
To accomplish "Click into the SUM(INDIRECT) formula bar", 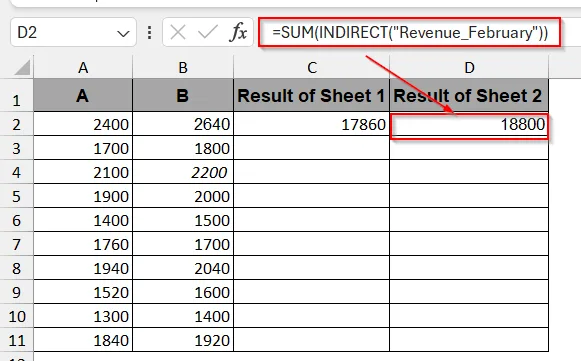I will click(409, 32).
